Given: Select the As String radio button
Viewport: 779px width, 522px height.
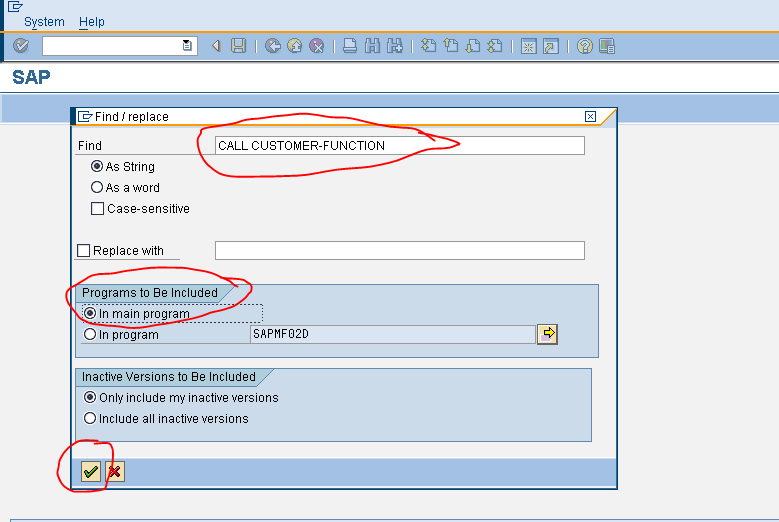Looking at the screenshot, I should click(97, 166).
